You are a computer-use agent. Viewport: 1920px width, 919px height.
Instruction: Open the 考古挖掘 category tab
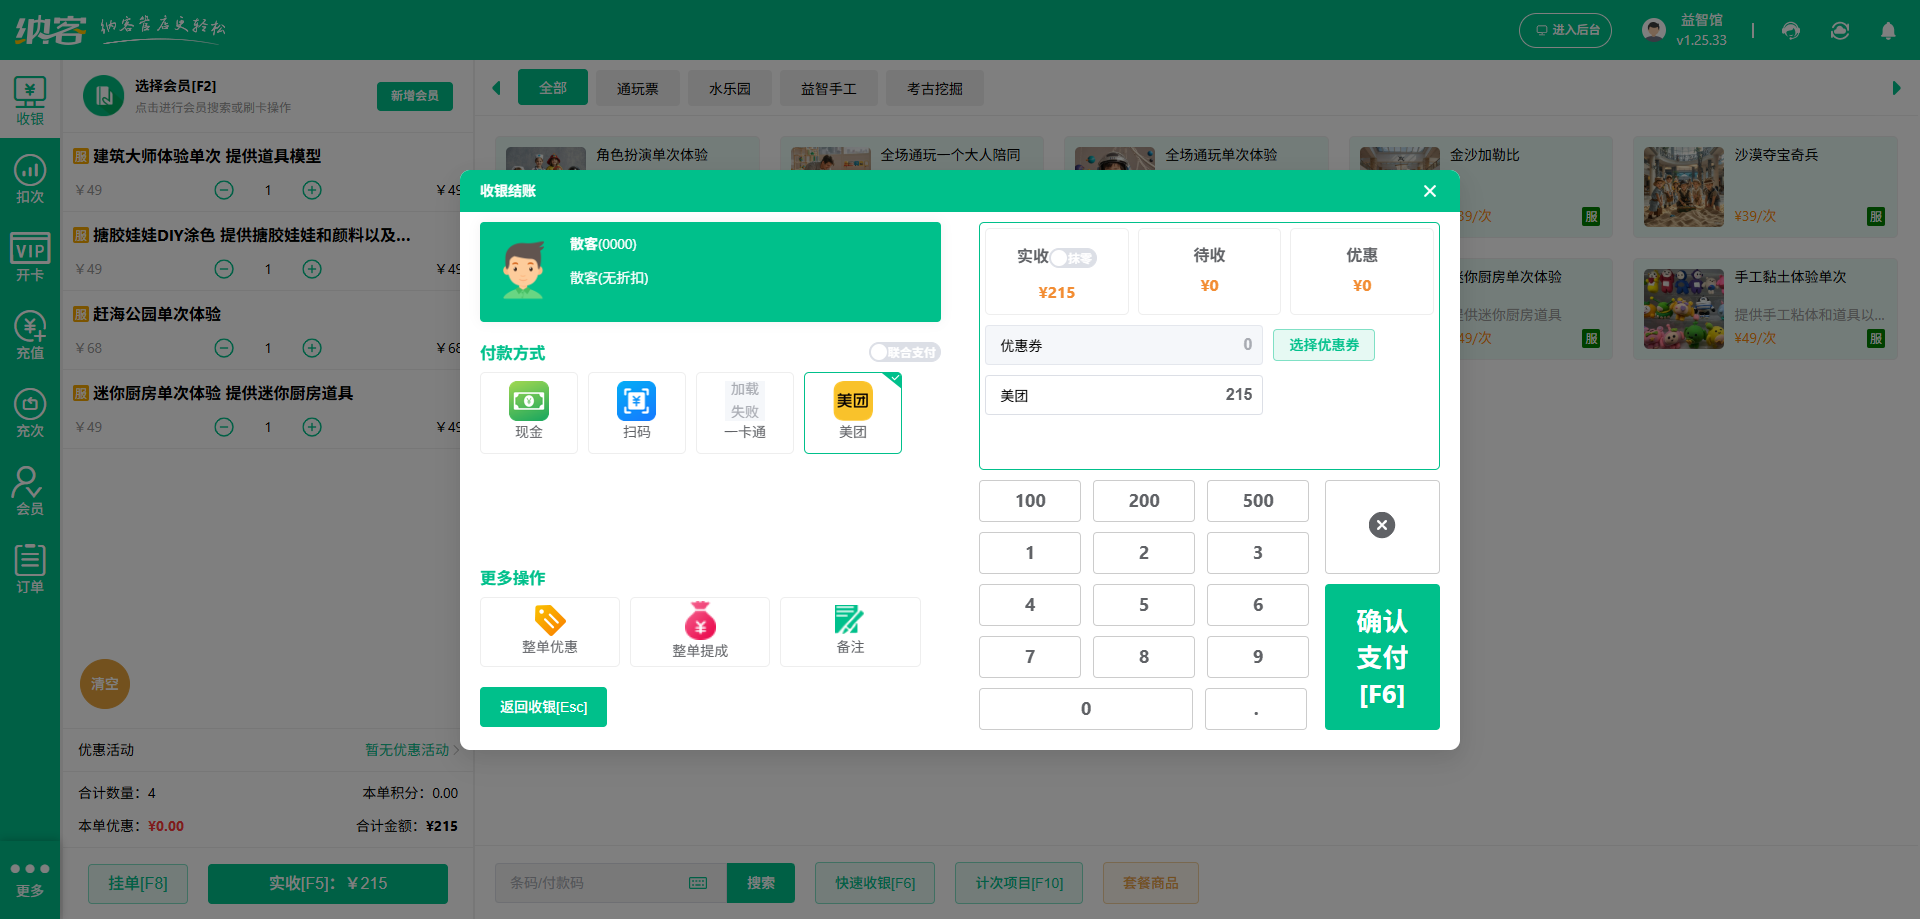(934, 88)
